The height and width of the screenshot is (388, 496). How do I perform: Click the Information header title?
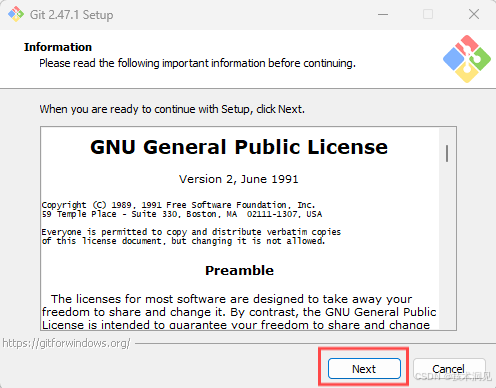[58, 47]
